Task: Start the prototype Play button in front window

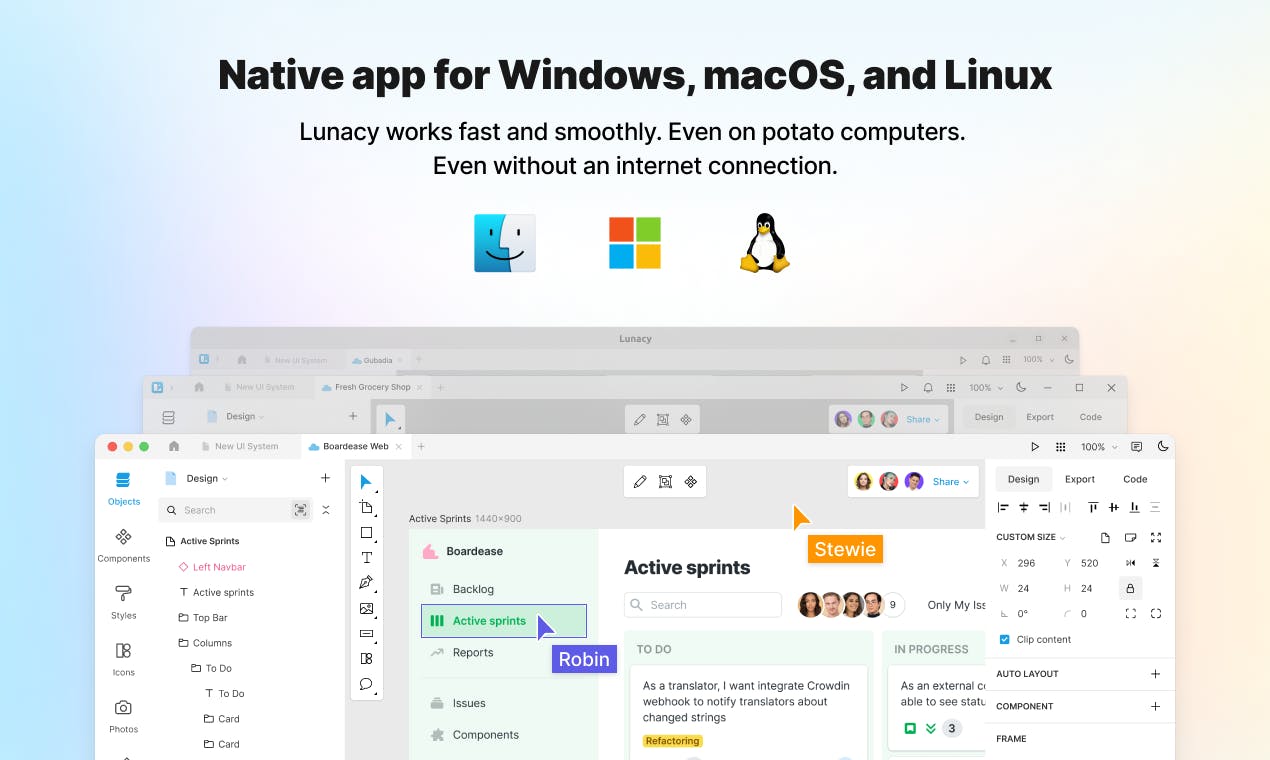Action: click(1035, 447)
